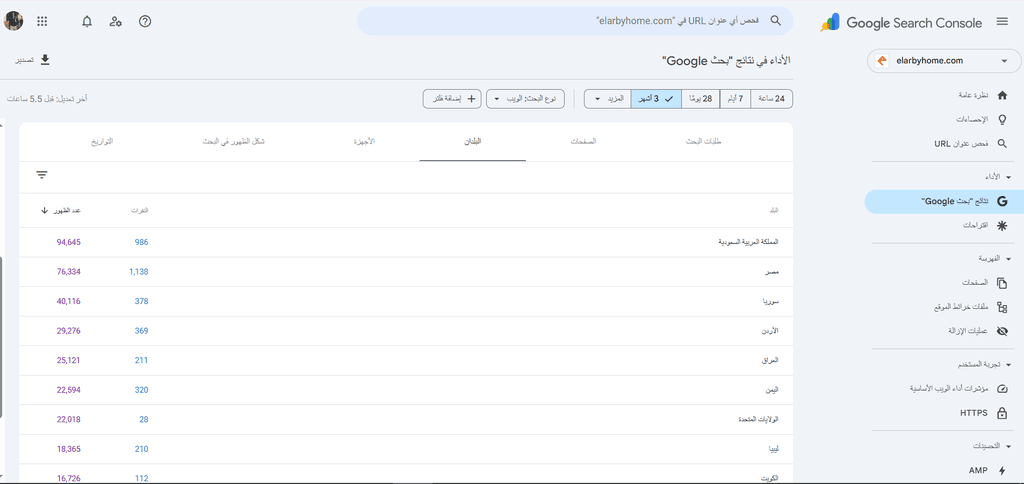The image size is (1024, 484).
Task: Open the More date range dropdown
Action: pos(607,99)
